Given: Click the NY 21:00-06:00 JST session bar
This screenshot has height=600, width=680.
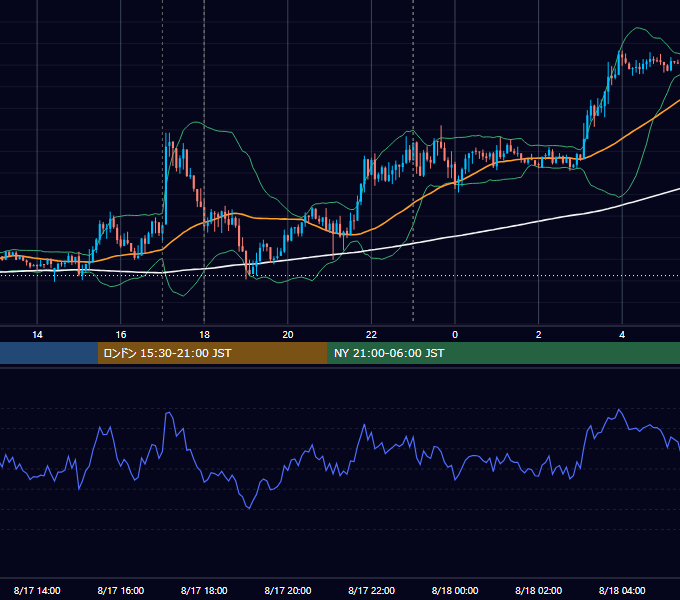Looking at the screenshot, I should tap(503, 353).
